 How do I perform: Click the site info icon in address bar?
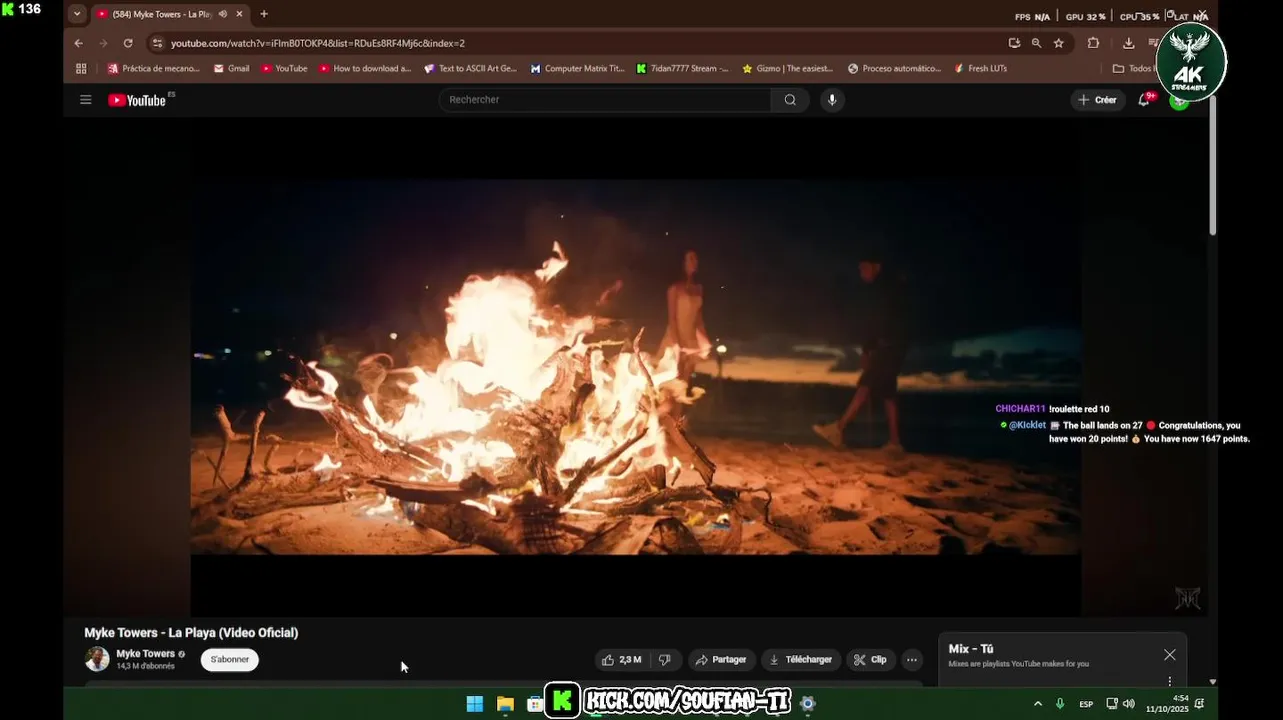click(x=156, y=43)
